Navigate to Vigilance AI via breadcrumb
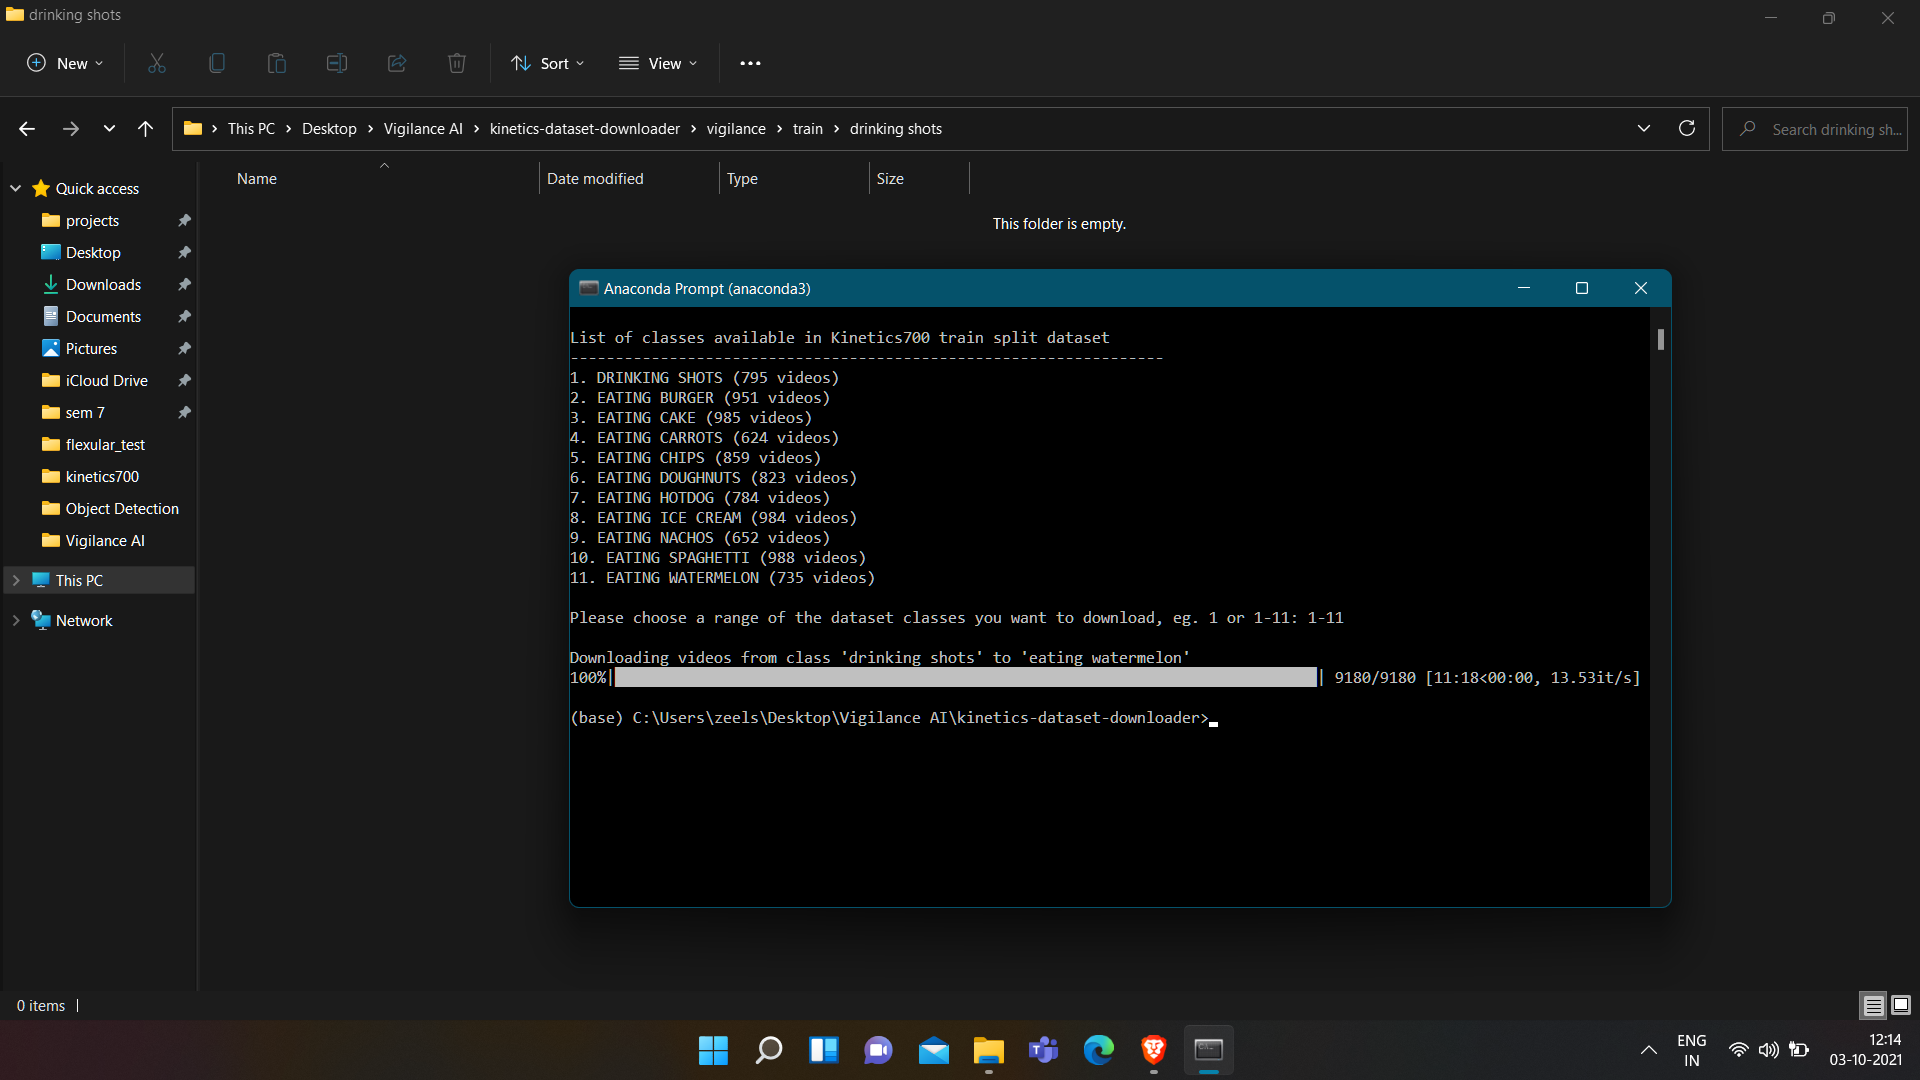This screenshot has height=1080, width=1920. point(422,128)
